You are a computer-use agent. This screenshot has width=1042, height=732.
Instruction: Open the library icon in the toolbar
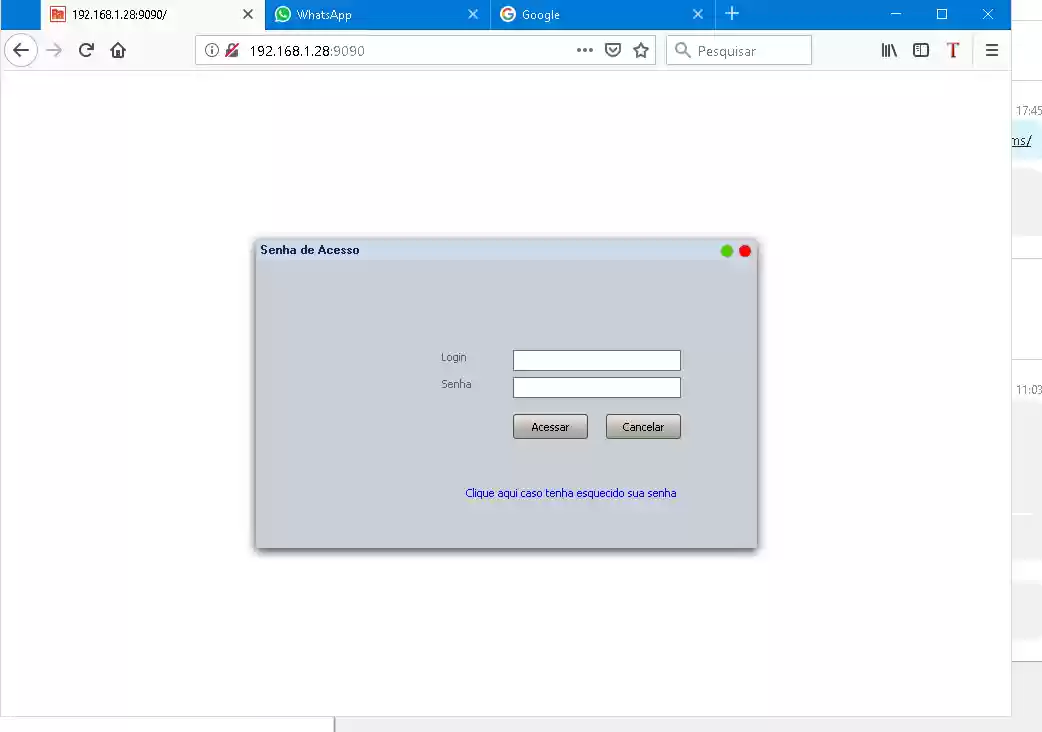pyautogui.click(x=889, y=50)
